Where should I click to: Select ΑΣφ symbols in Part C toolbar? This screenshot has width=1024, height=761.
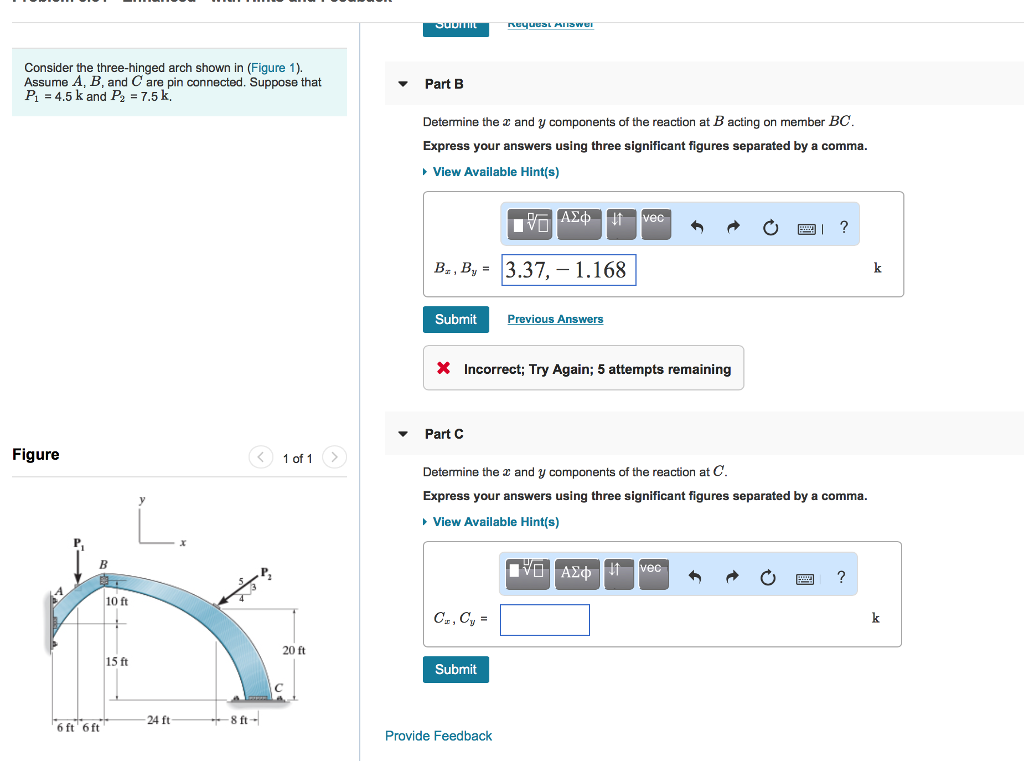click(577, 573)
